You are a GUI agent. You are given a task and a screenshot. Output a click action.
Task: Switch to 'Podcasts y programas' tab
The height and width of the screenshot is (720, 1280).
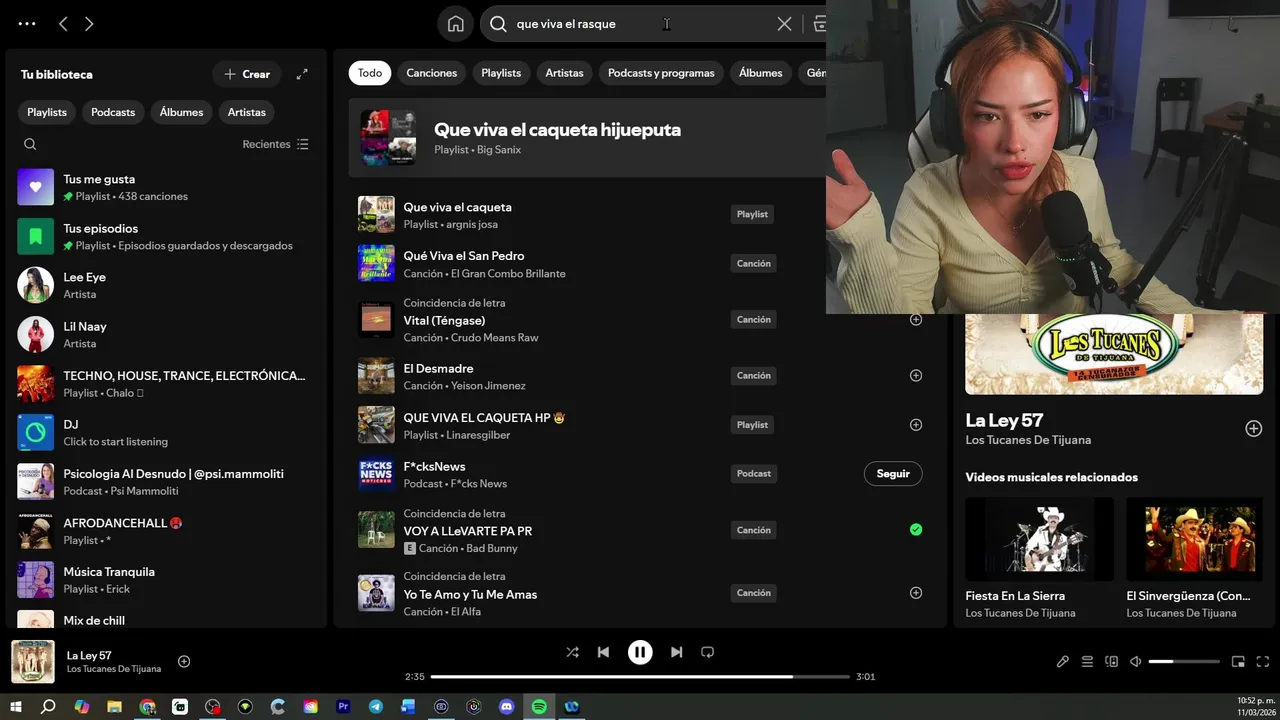point(661,73)
